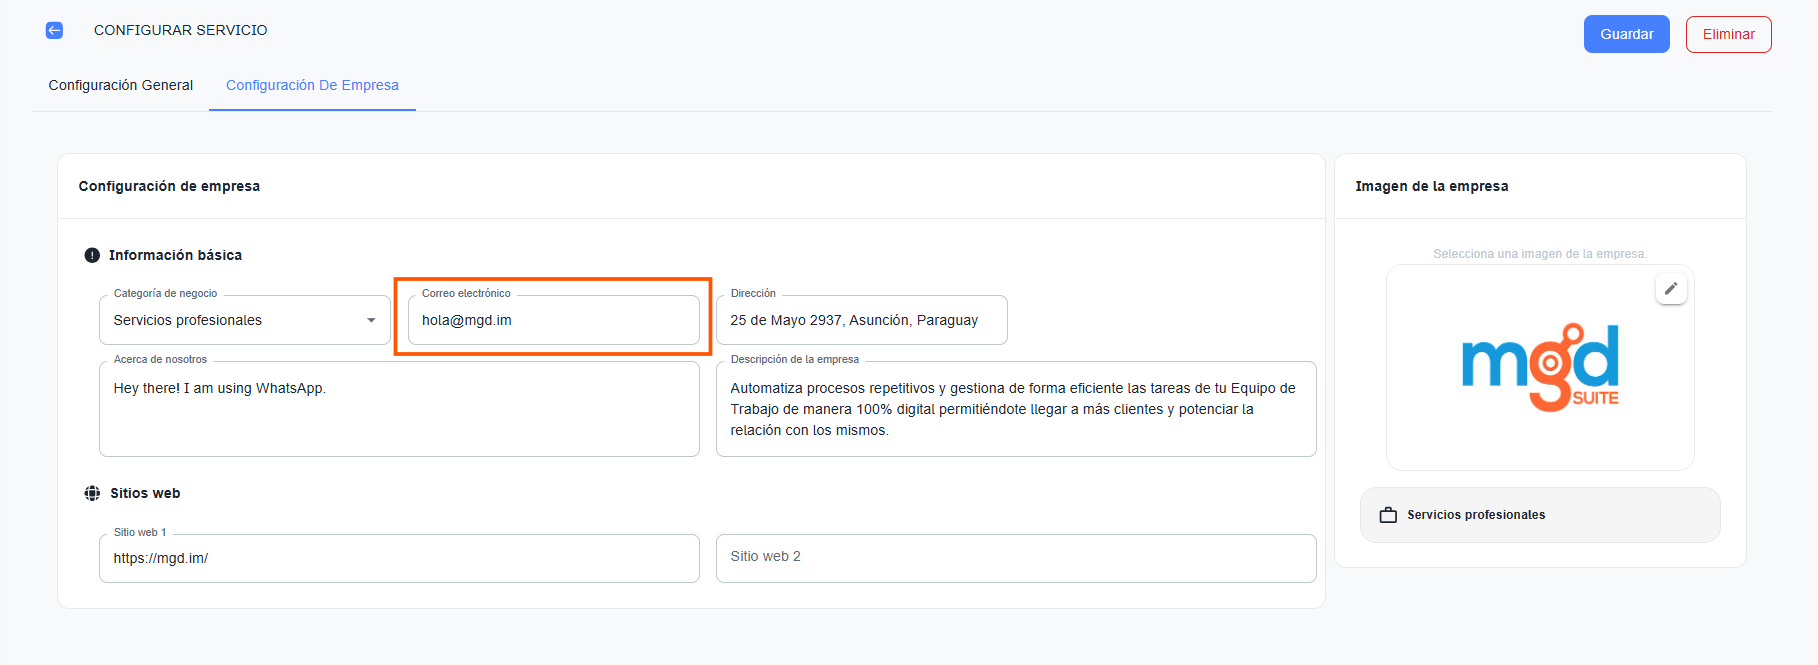Screen dimensions: 1818x665
Task: Click the pencil edit icon on company image
Action: coord(1670,289)
